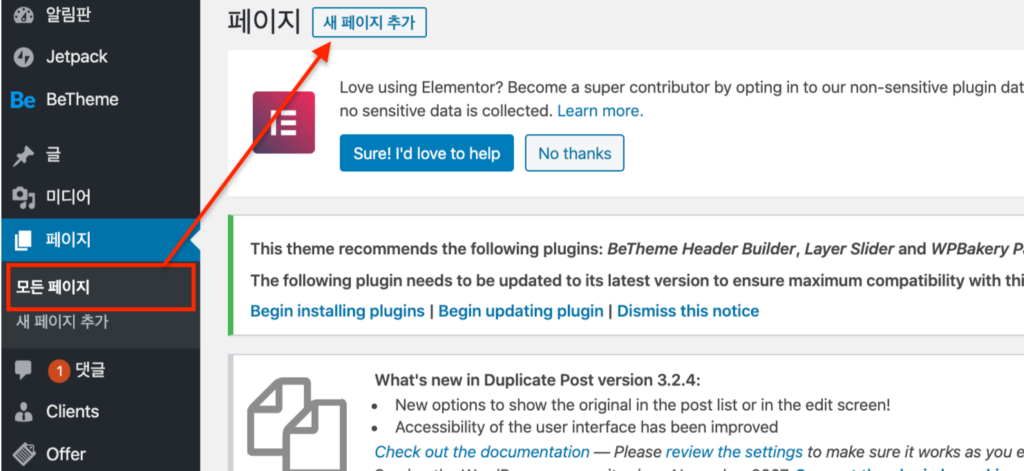This screenshot has width=1024, height=471.
Task: Open Check out the documentation link
Action: coord(482,452)
